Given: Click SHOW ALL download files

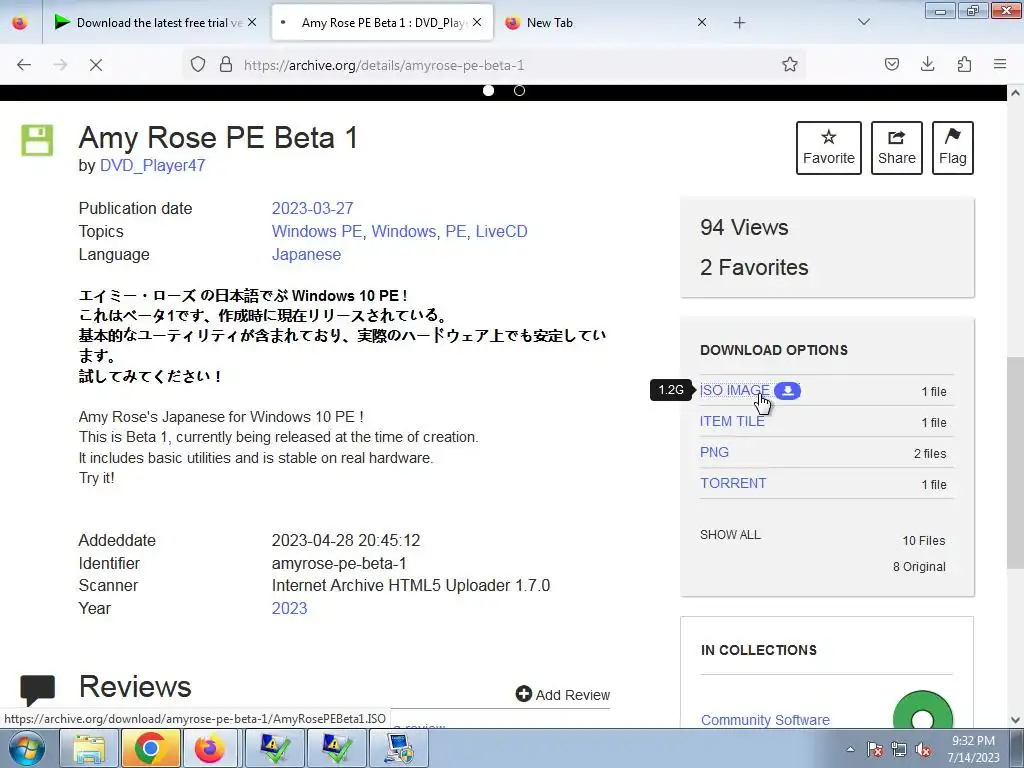Looking at the screenshot, I should 730,534.
